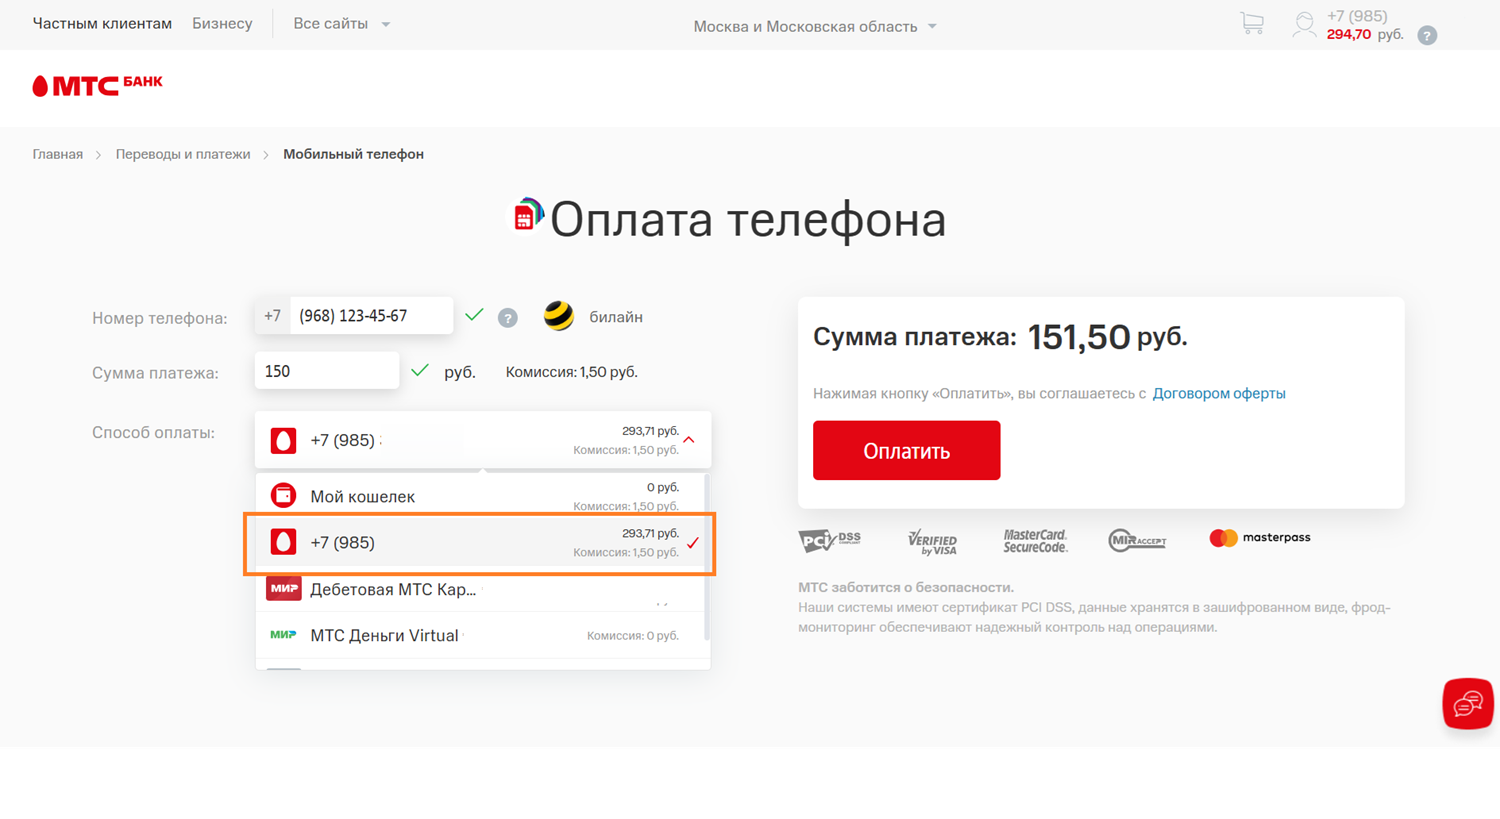Screen dimensions: 1500x819
Task: Click the PCI DSS badge
Action: [x=829, y=540]
